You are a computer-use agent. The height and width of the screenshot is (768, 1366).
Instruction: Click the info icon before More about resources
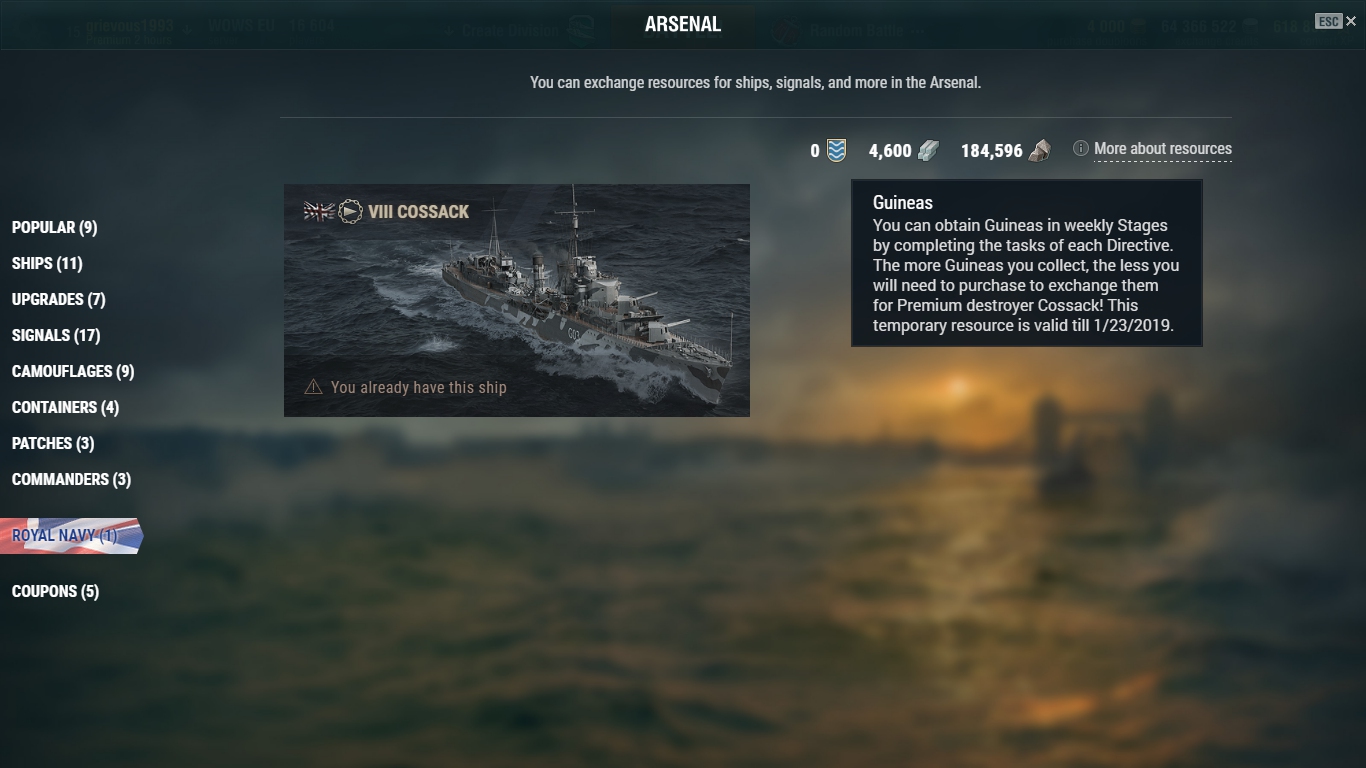coord(1081,148)
